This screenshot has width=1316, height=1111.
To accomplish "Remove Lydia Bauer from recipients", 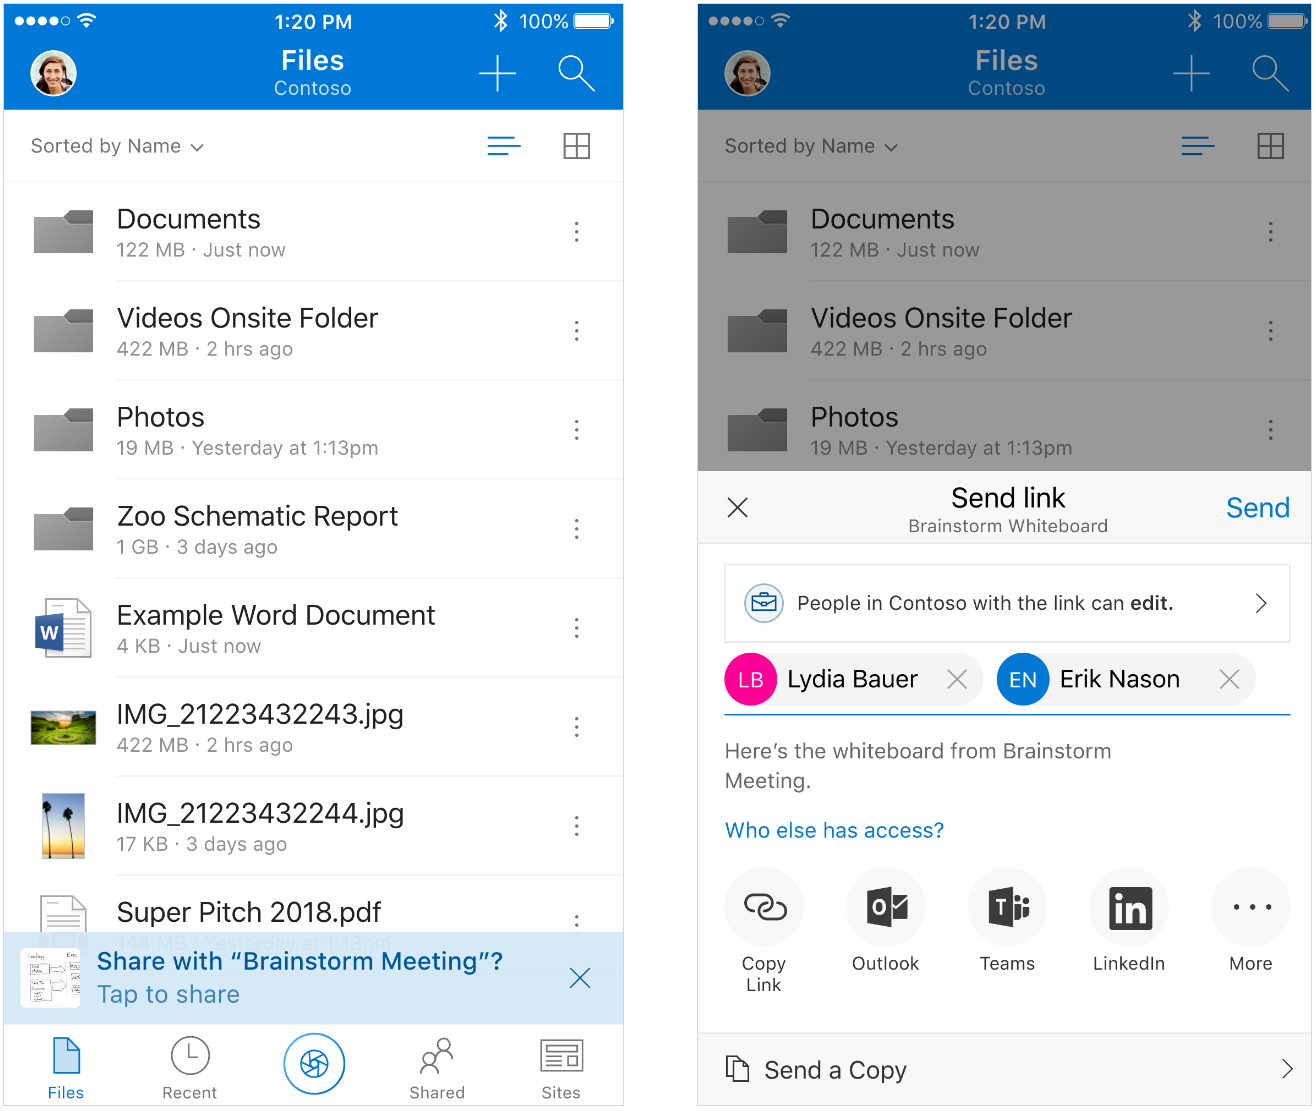I will point(957,679).
